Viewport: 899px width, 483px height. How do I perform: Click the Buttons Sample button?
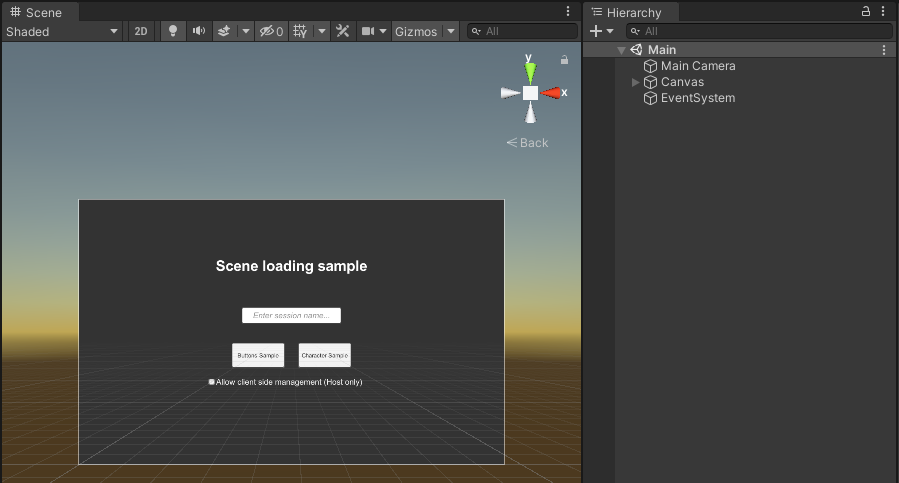coord(258,355)
